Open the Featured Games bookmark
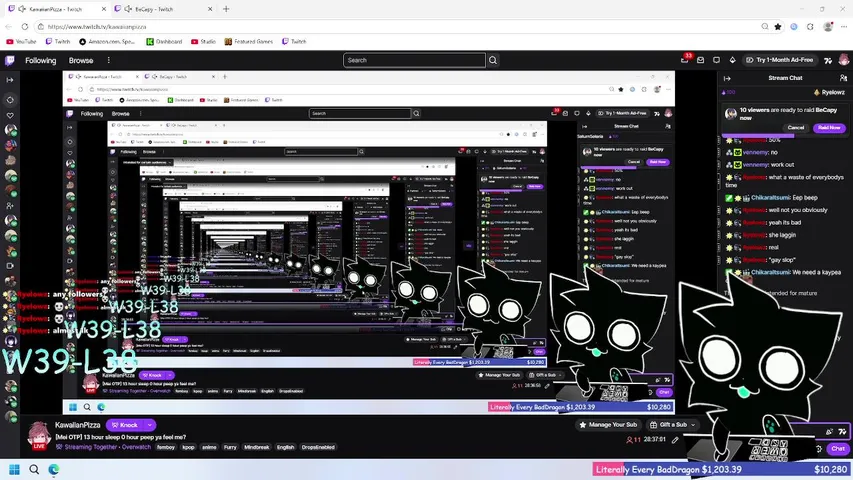Viewport: 853px width, 480px height. tap(249, 41)
